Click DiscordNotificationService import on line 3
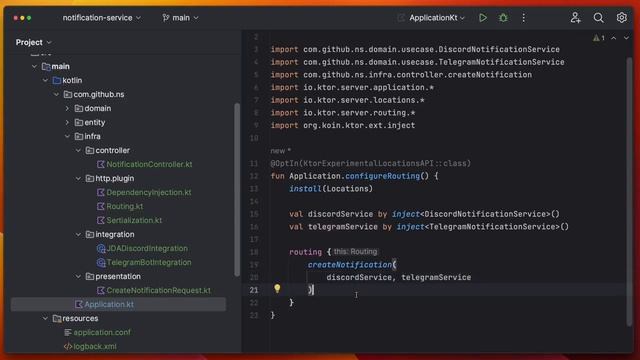The image size is (640, 360). [x=498, y=49]
